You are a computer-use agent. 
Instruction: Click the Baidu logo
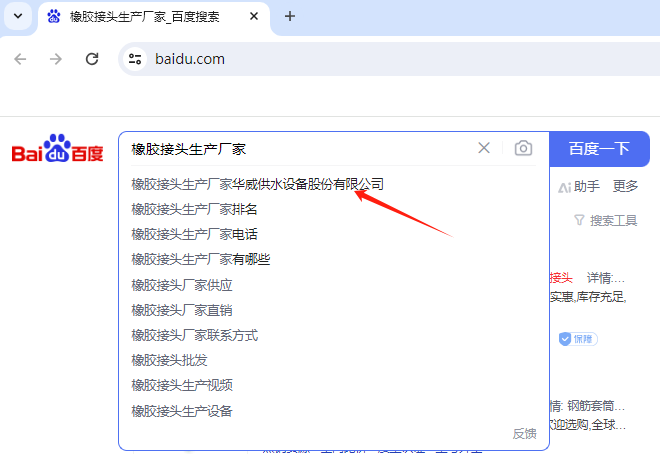tap(57, 150)
